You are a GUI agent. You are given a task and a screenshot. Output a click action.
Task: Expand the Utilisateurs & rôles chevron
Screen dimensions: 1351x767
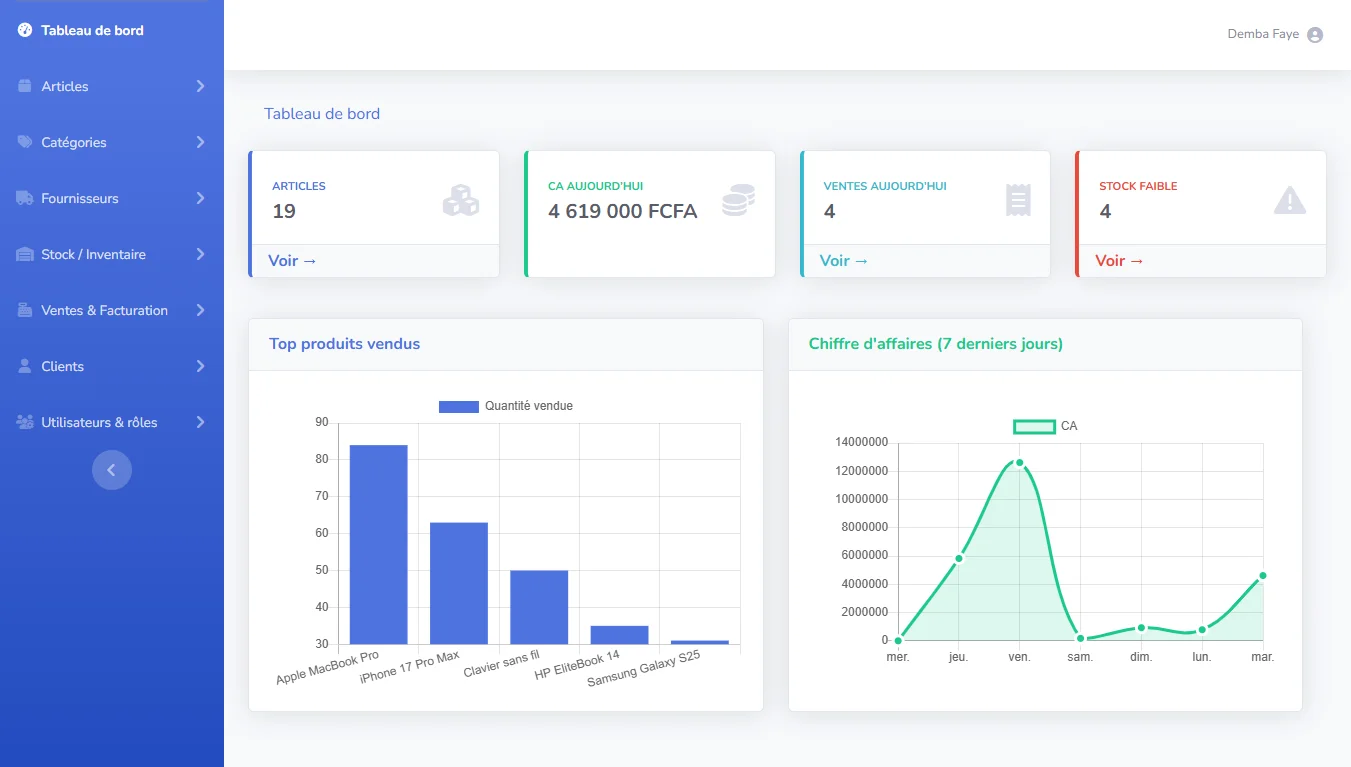pyautogui.click(x=200, y=422)
